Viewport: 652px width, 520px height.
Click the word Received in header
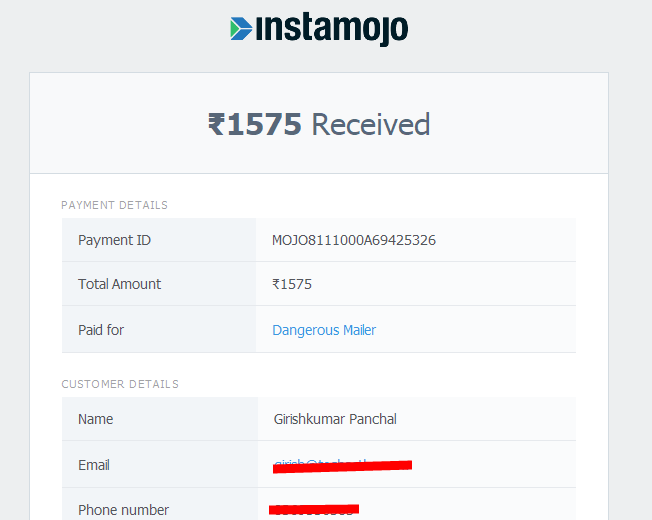tap(371, 124)
